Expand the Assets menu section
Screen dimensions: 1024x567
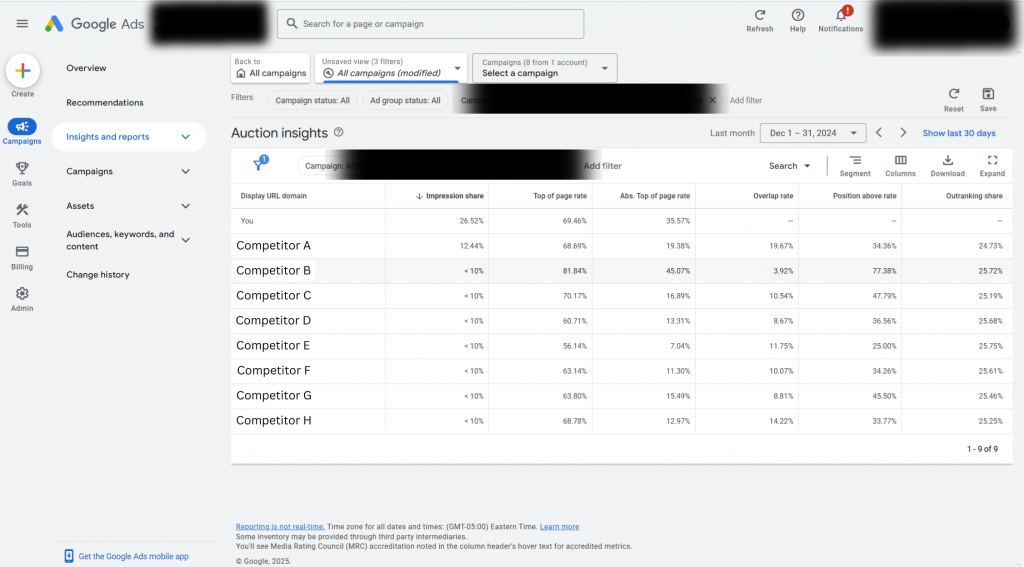tap(185, 206)
